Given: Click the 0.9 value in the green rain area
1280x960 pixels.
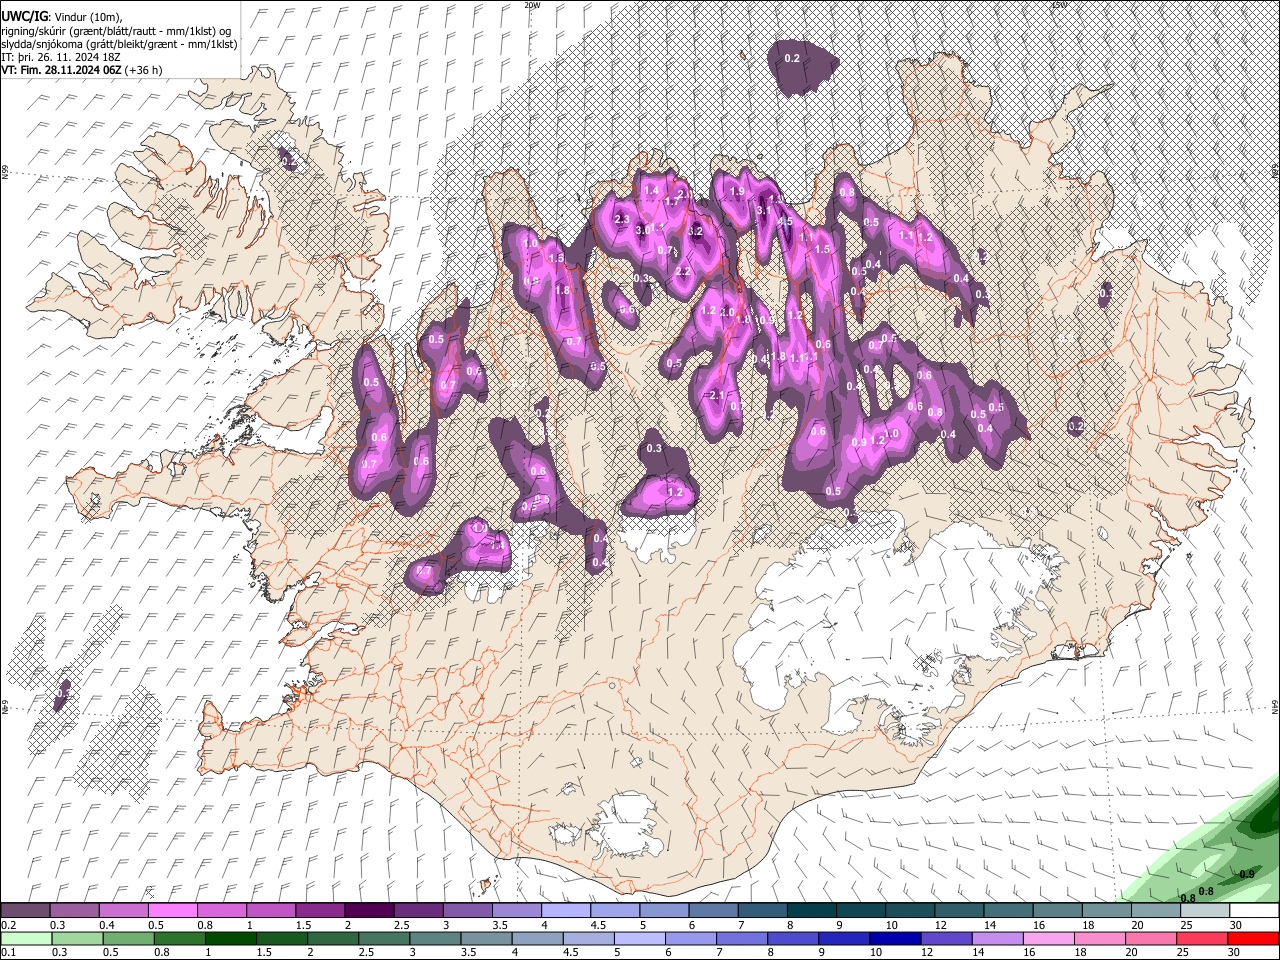Looking at the screenshot, I should (x=1247, y=874).
